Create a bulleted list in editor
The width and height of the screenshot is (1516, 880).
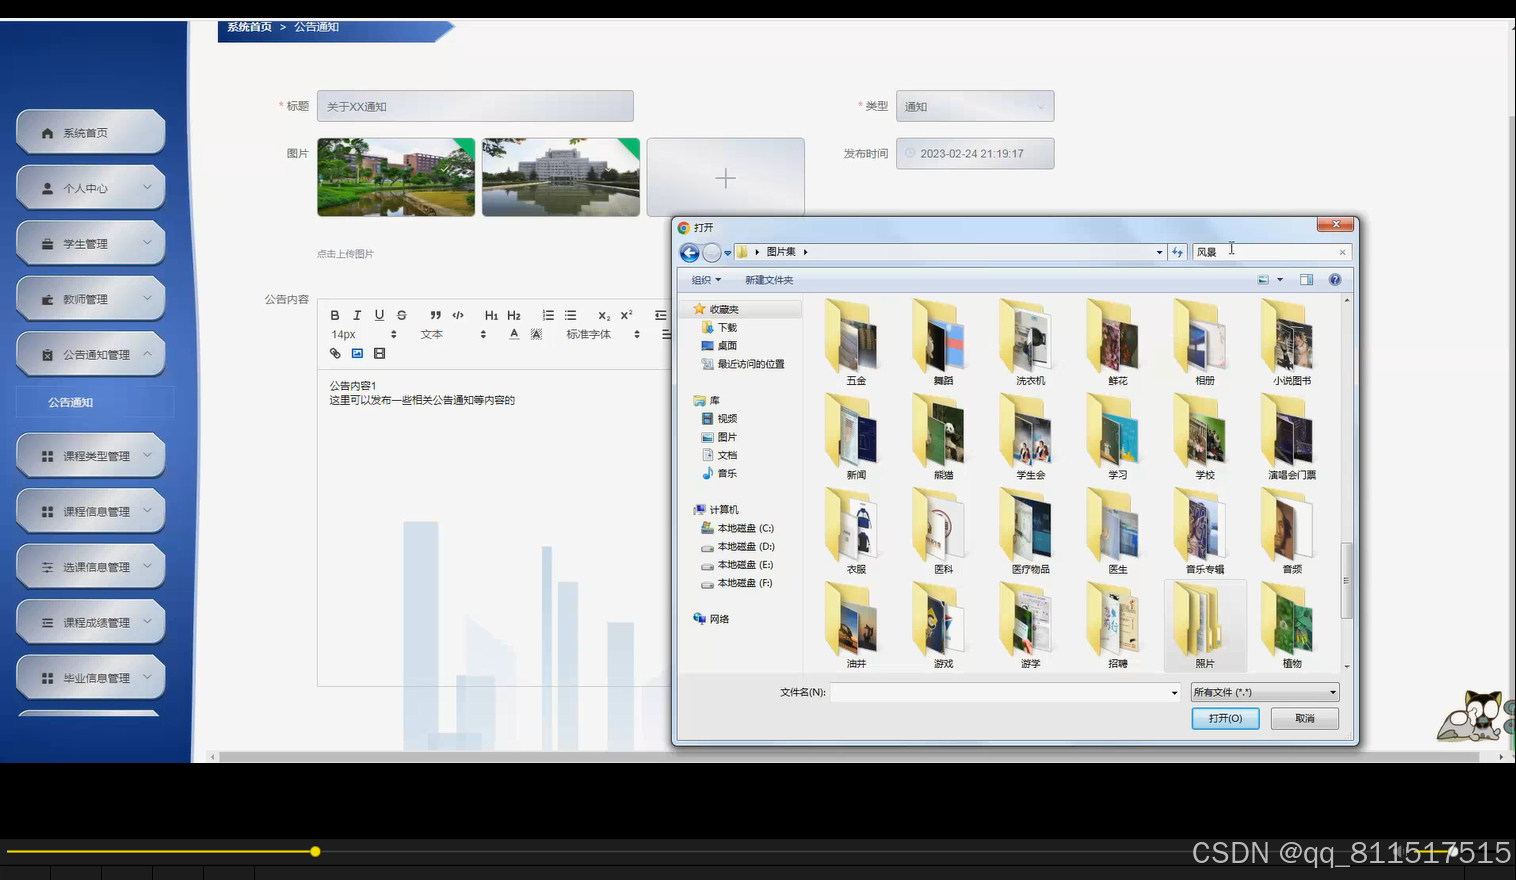[570, 315]
